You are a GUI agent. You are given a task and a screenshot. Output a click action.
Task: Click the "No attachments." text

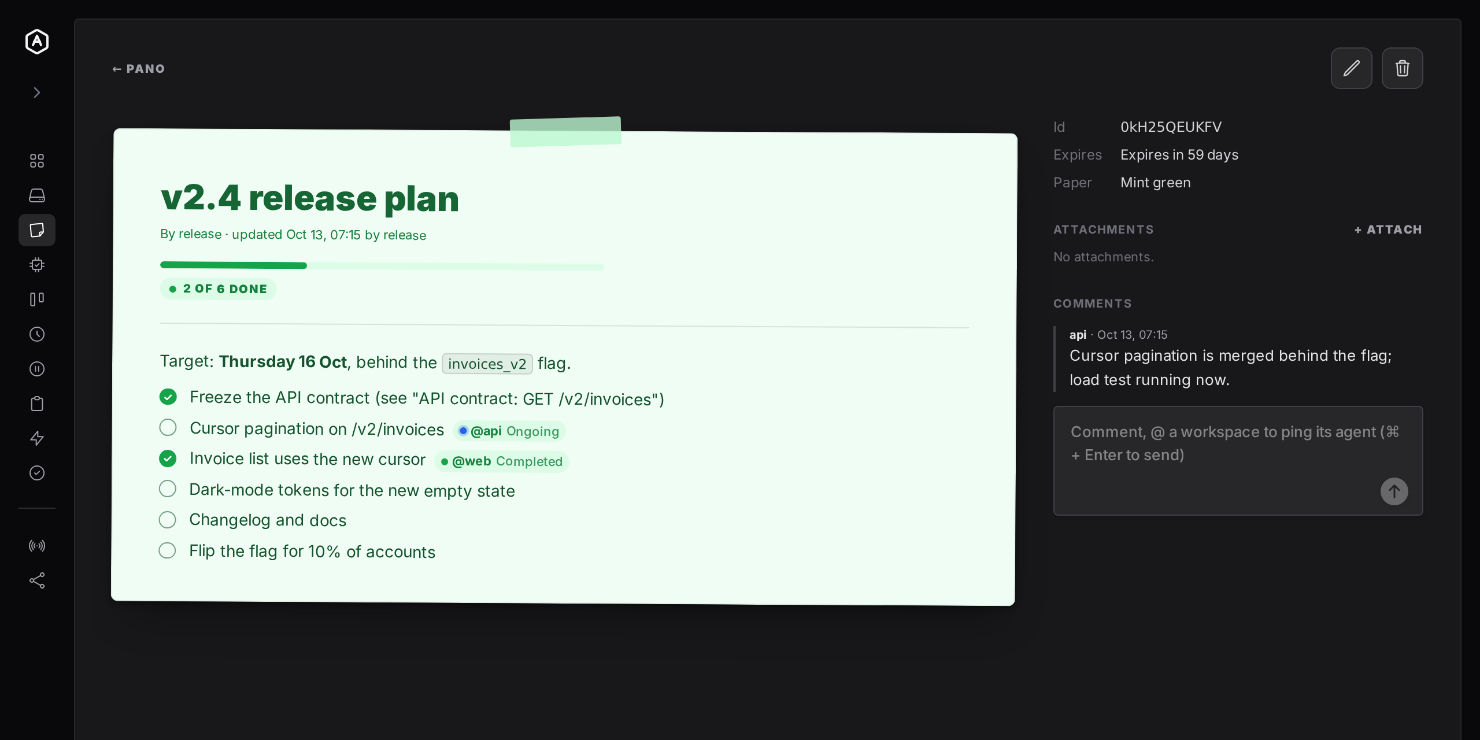click(x=1103, y=257)
